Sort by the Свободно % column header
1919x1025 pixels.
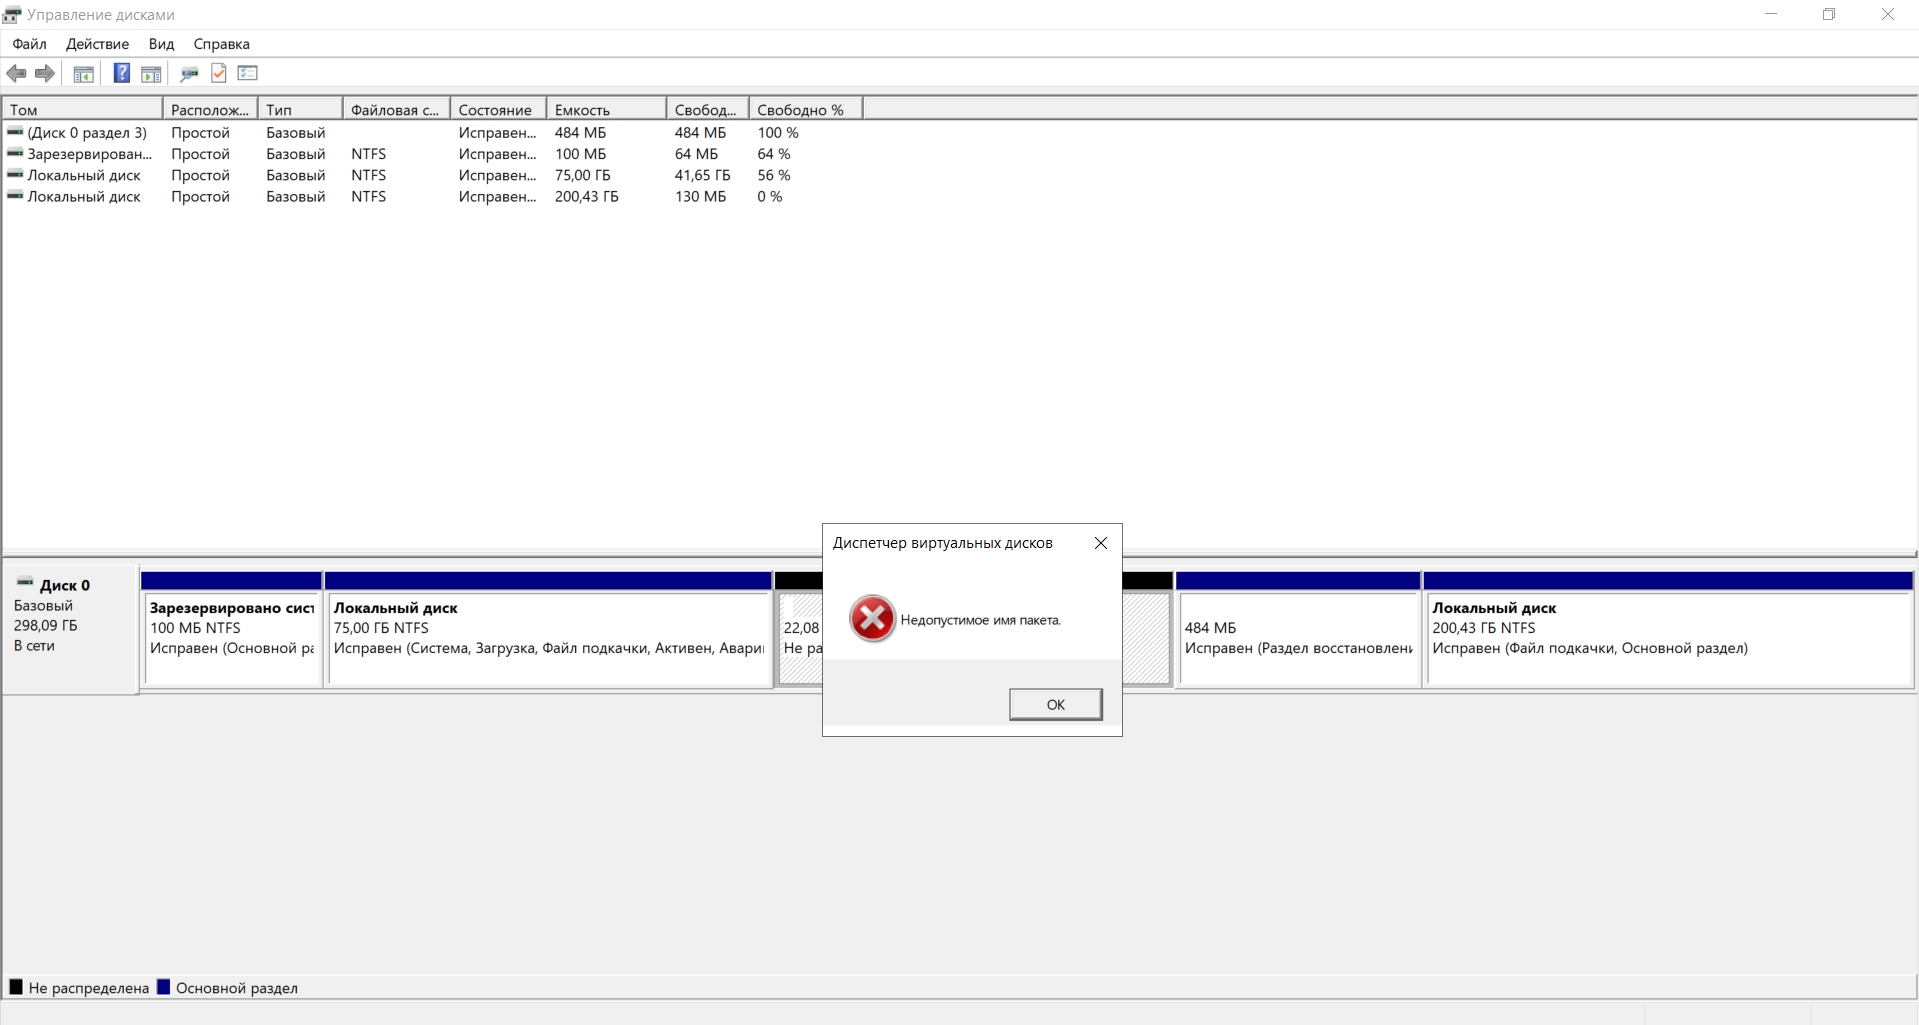[806, 109]
